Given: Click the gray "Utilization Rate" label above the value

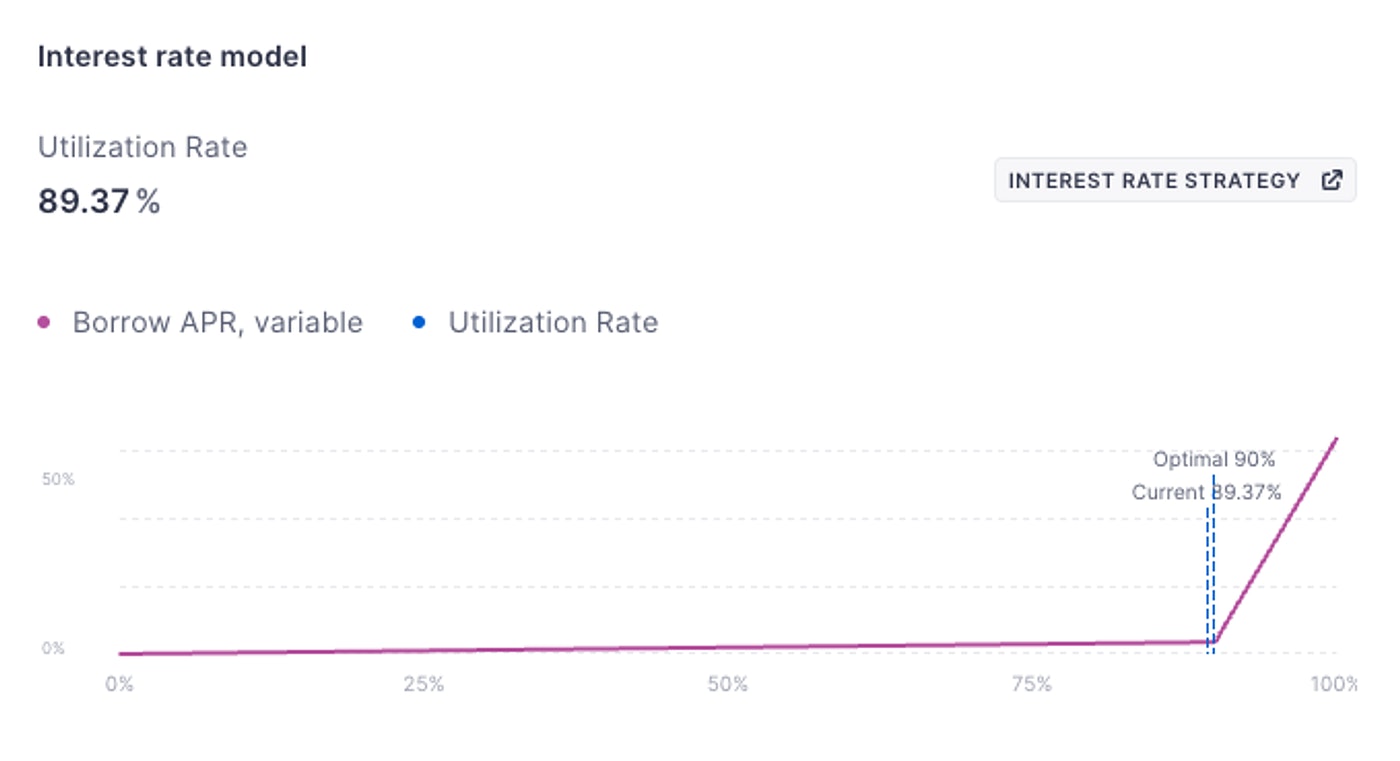Looking at the screenshot, I should click(142, 148).
